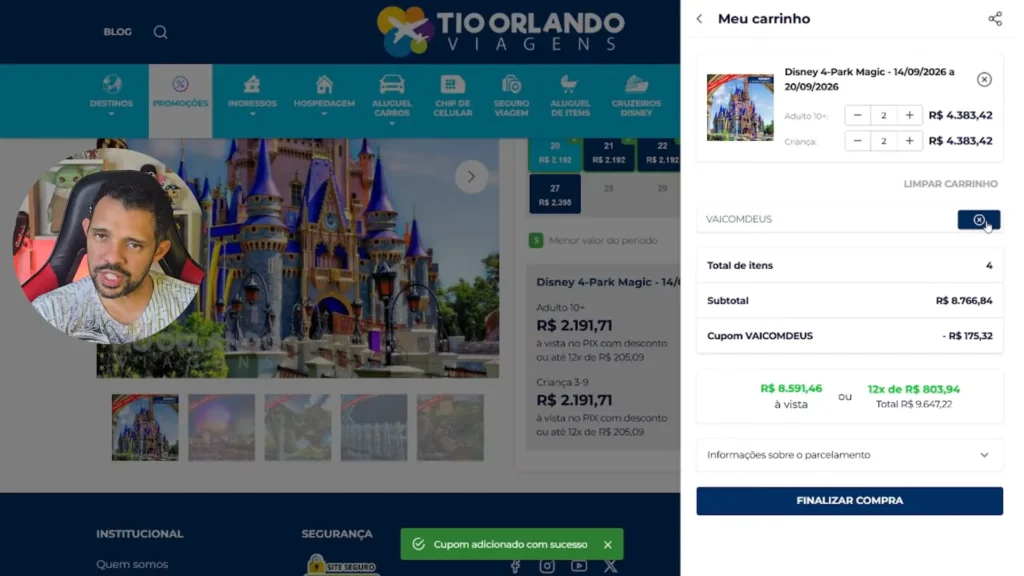
Task: Show next castle photo with arrow
Action: [471, 176]
